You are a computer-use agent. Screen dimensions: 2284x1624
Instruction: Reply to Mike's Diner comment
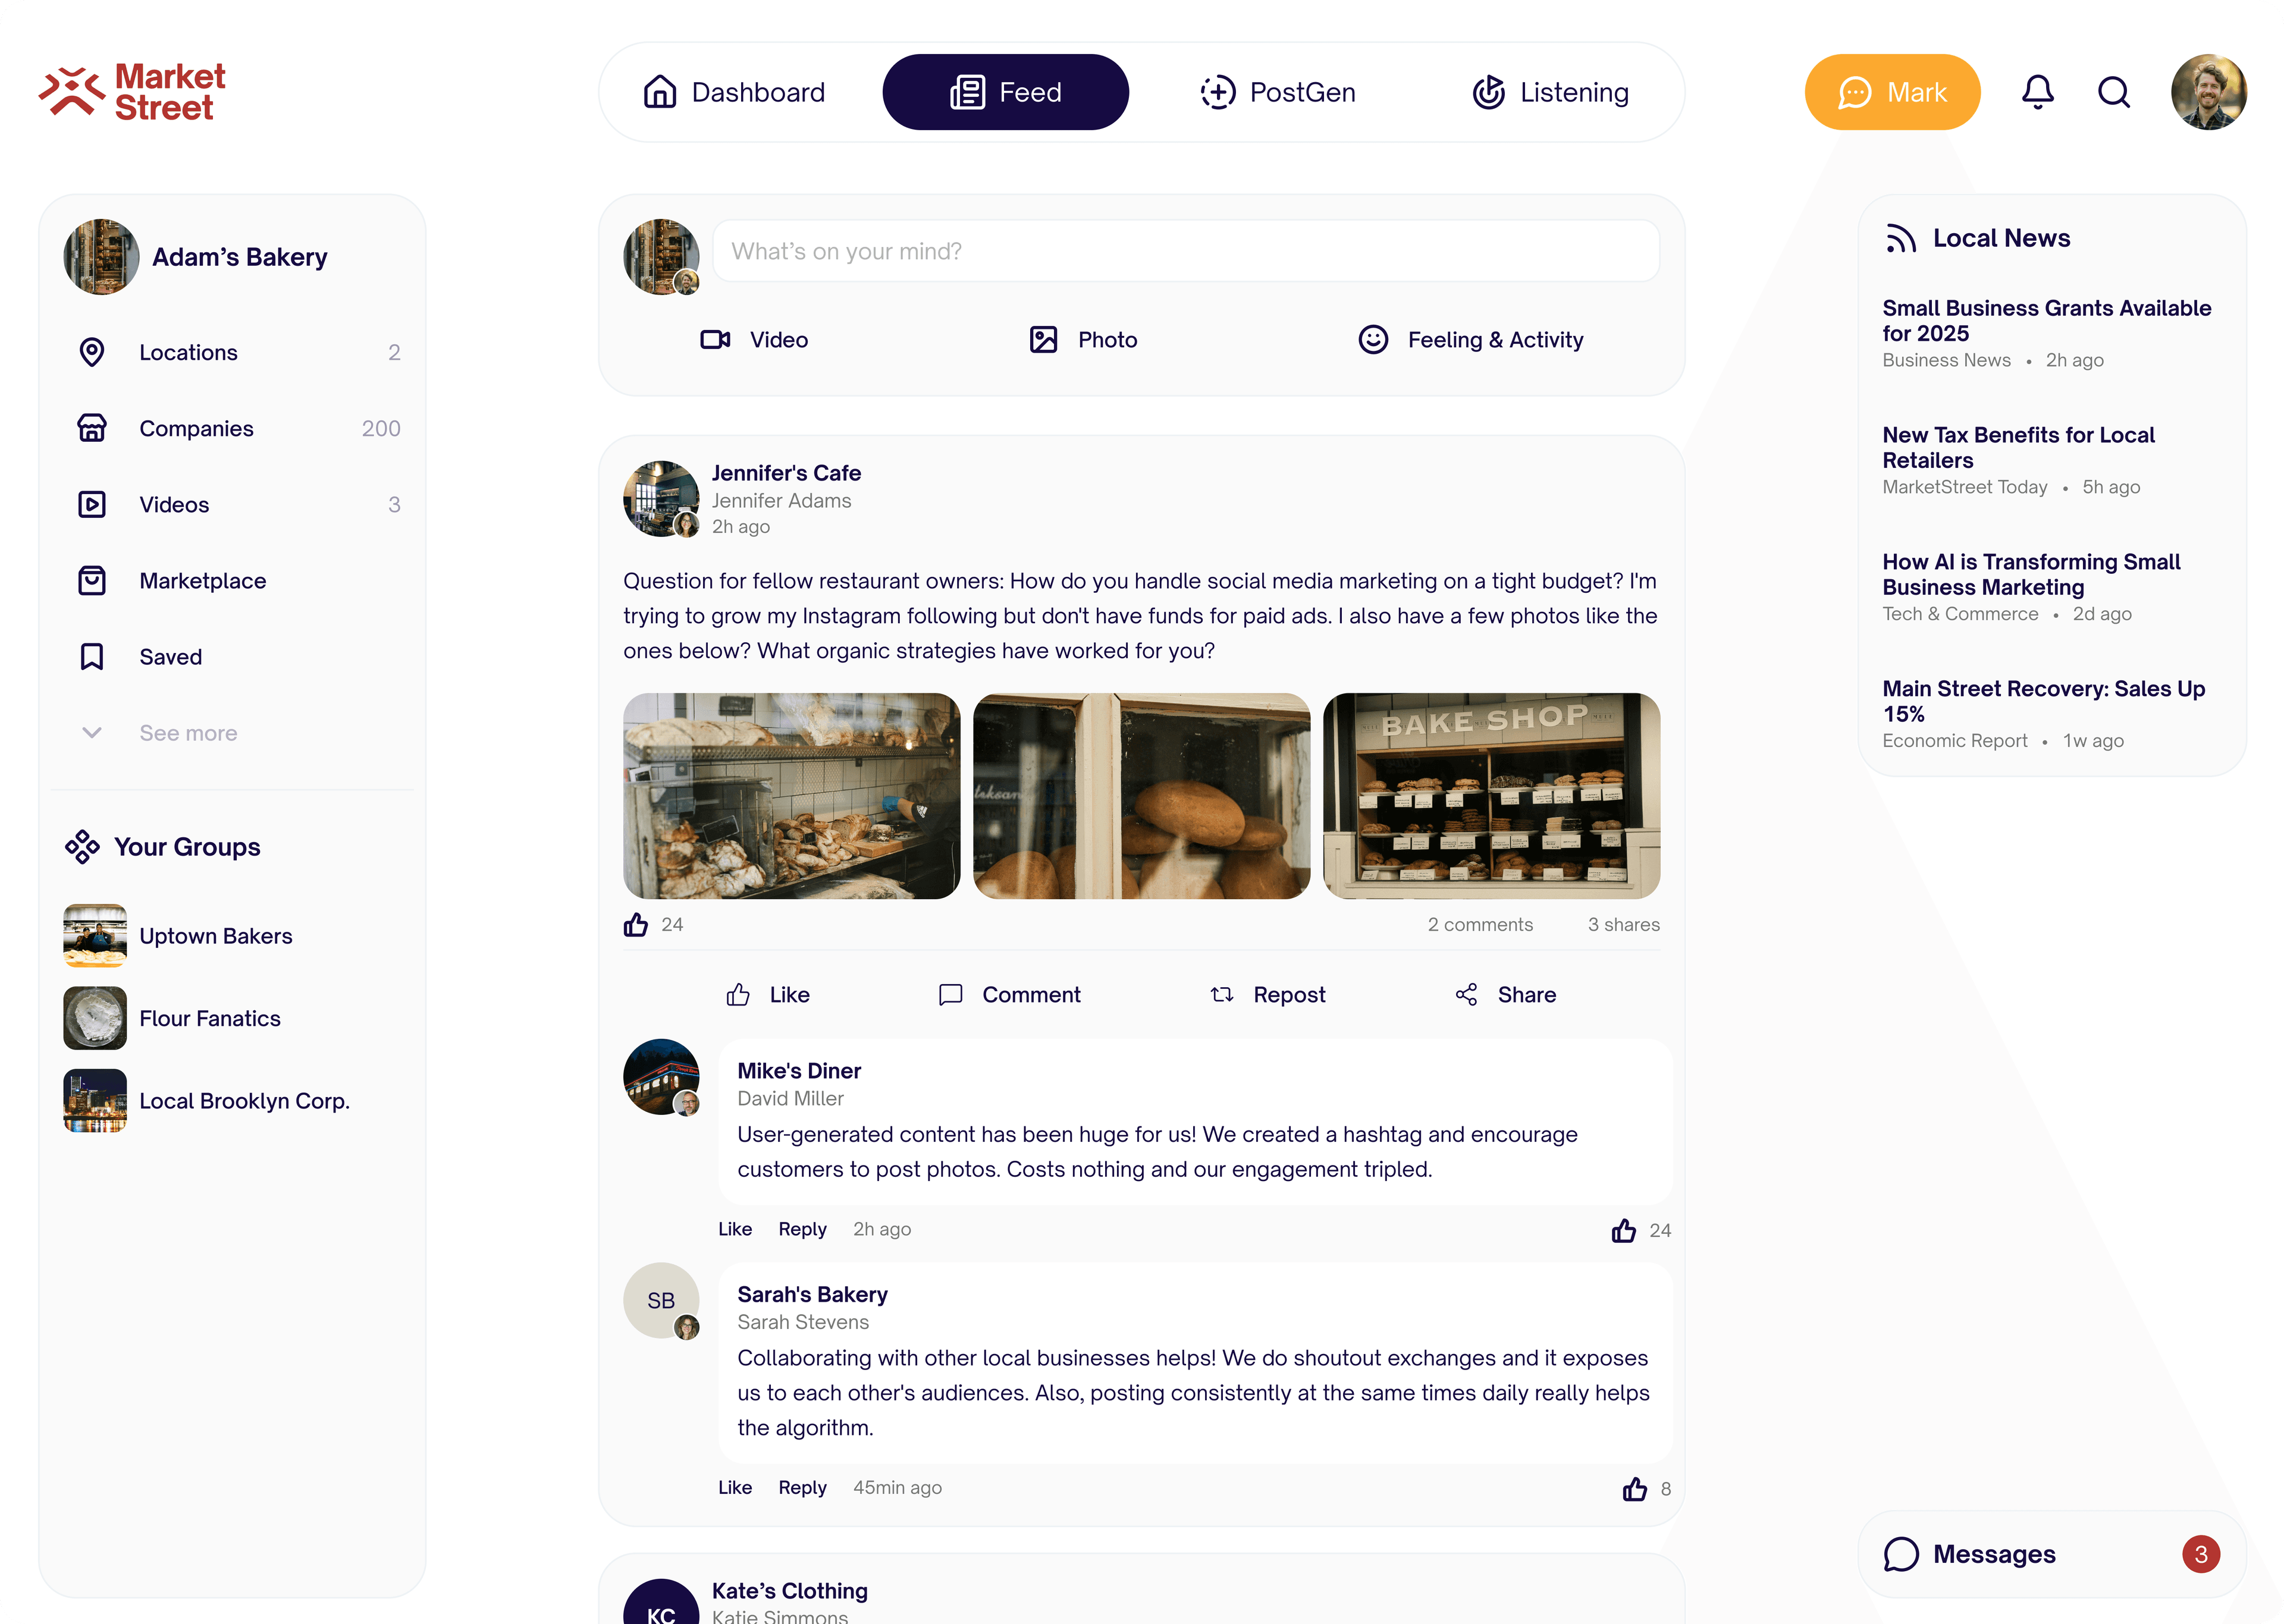click(802, 1229)
